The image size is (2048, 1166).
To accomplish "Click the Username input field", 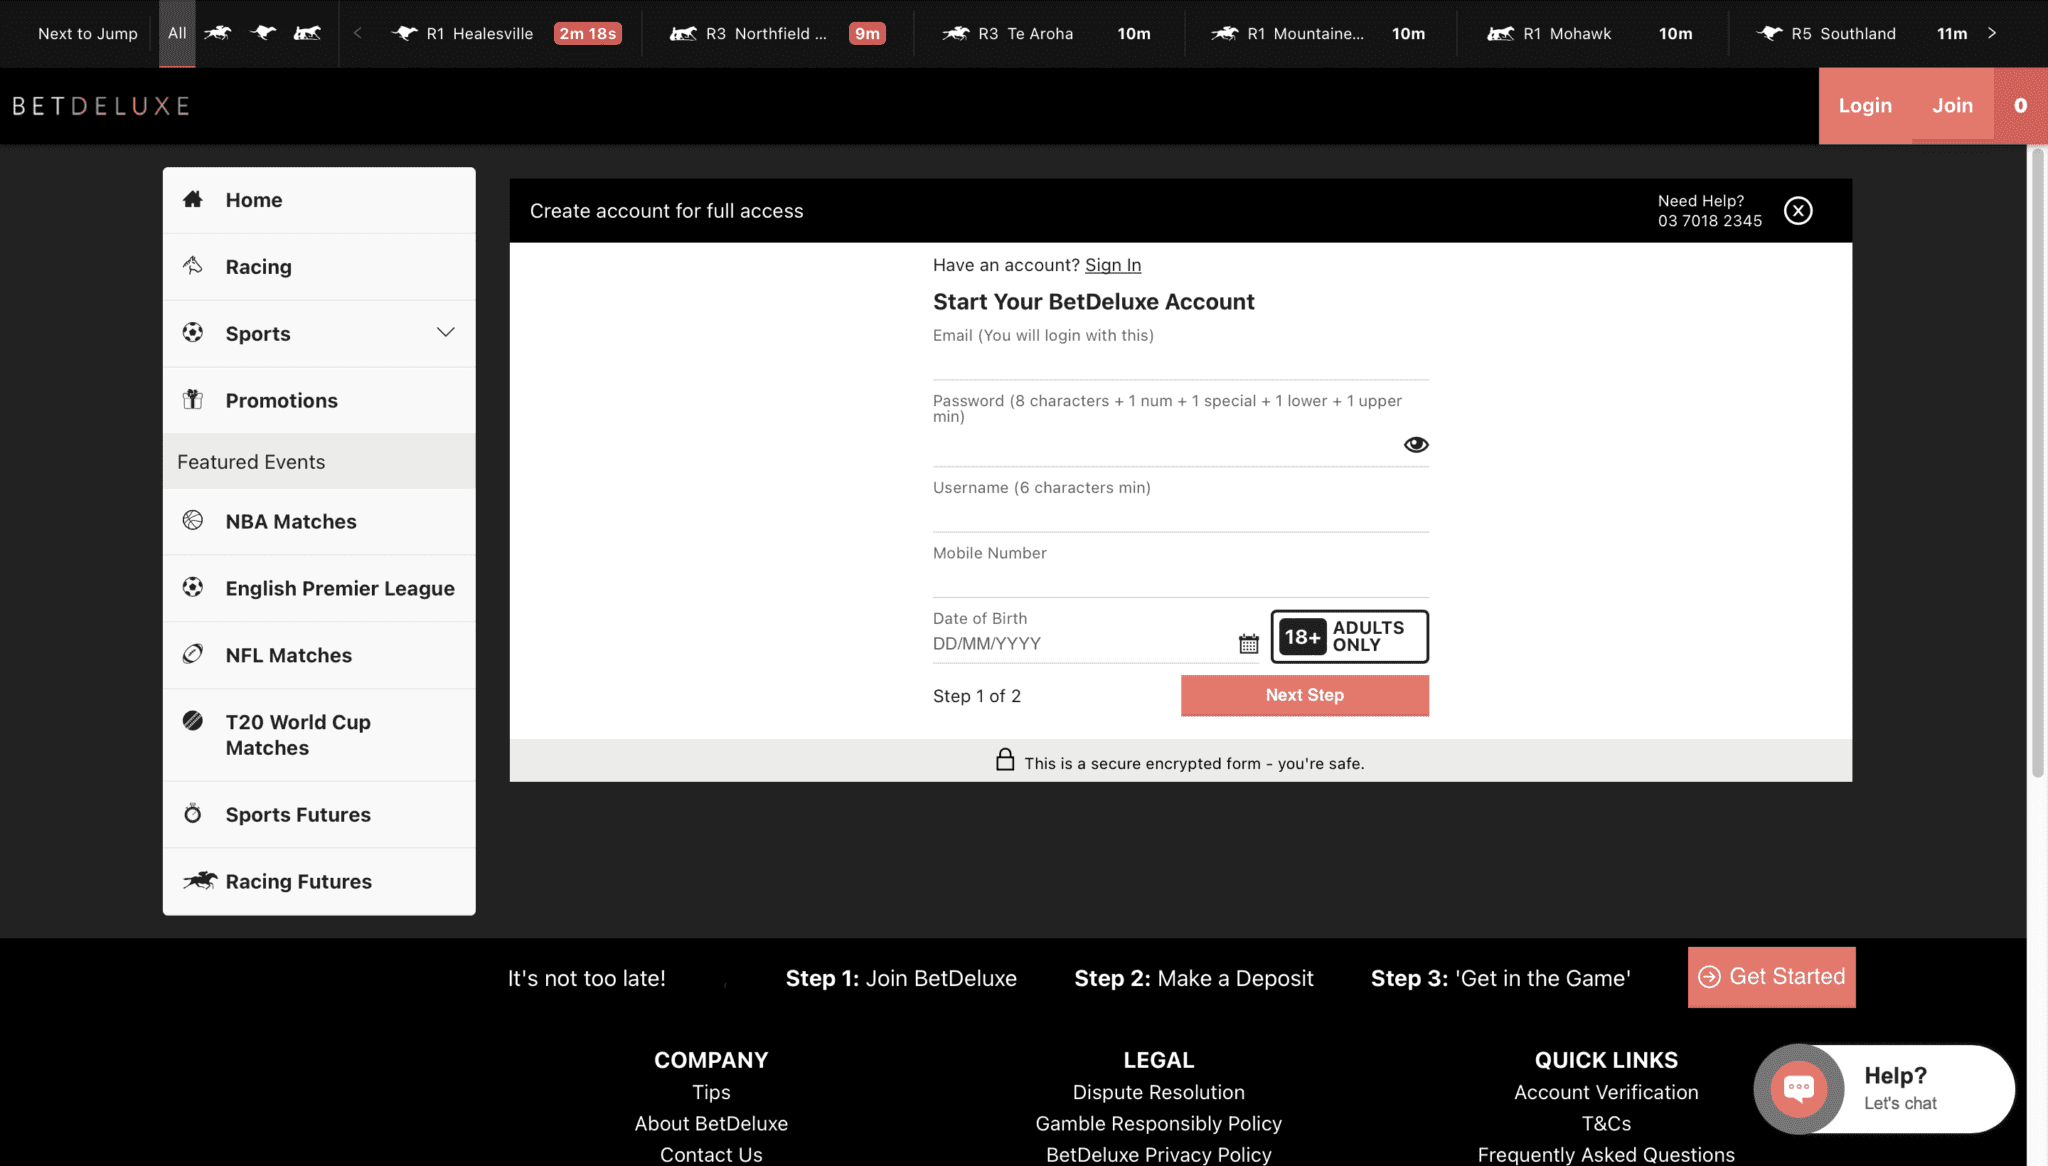I will tap(1180, 515).
